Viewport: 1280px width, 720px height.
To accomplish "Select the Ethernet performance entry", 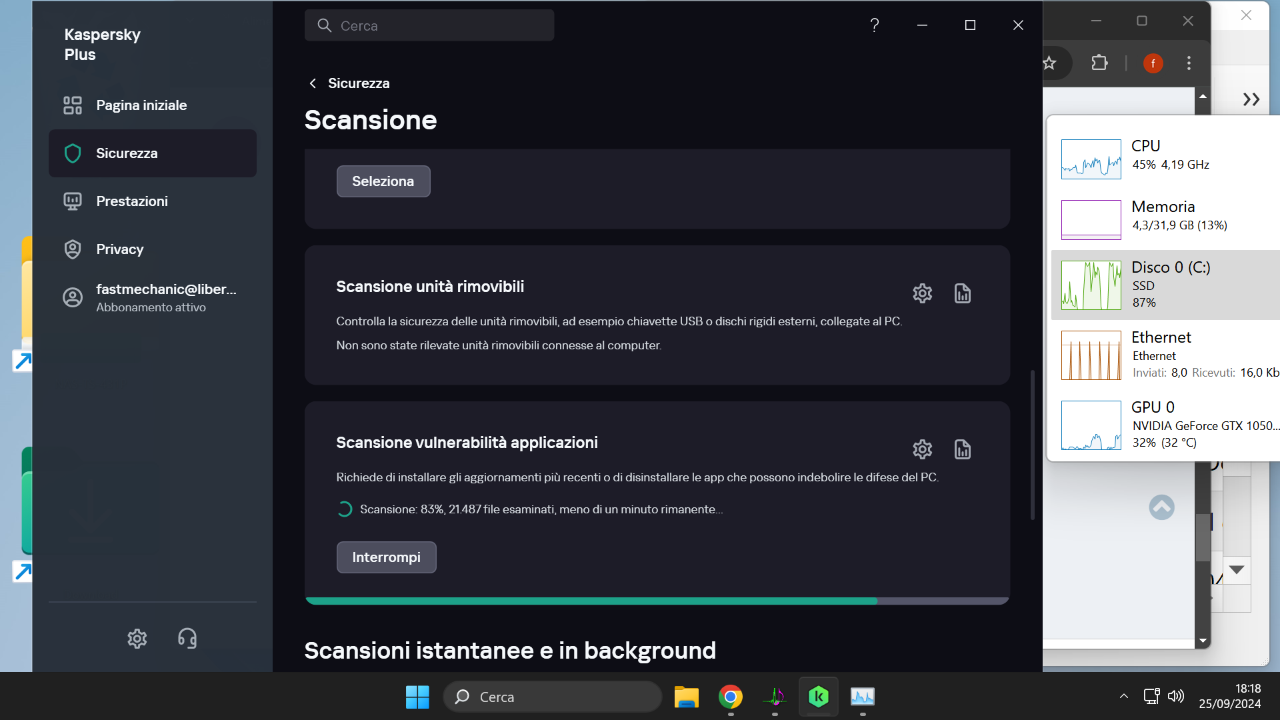I will click(1165, 355).
